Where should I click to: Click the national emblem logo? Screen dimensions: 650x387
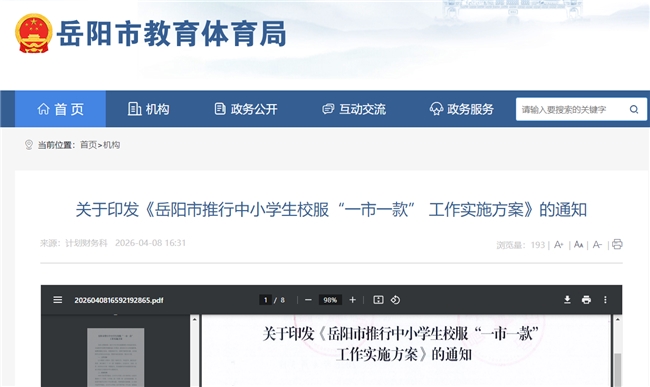(x=34, y=33)
